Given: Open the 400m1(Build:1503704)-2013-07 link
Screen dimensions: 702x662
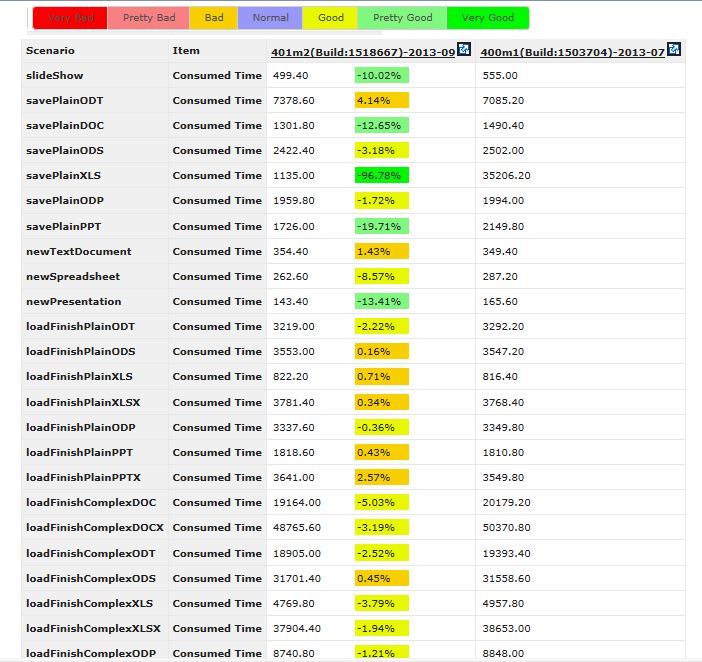Looking at the screenshot, I should click(x=573, y=52).
